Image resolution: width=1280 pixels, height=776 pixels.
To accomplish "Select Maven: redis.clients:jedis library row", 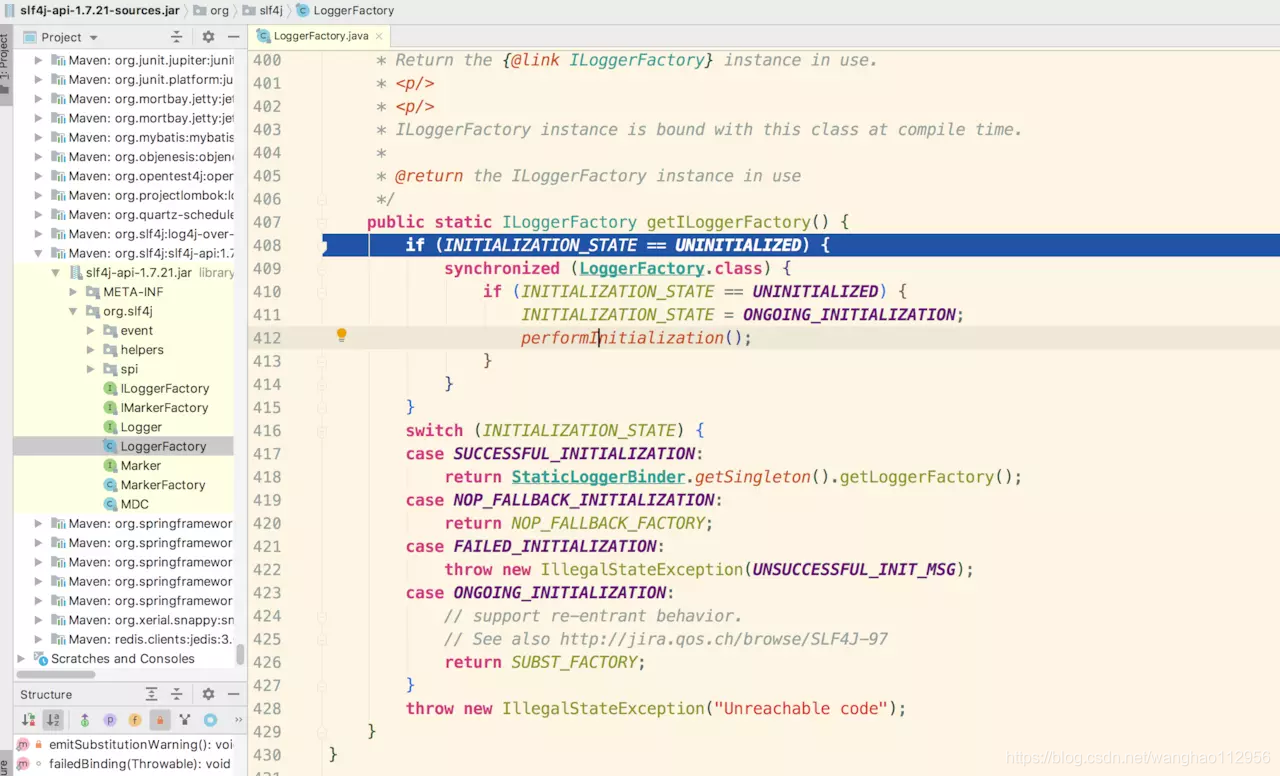I will [124, 639].
